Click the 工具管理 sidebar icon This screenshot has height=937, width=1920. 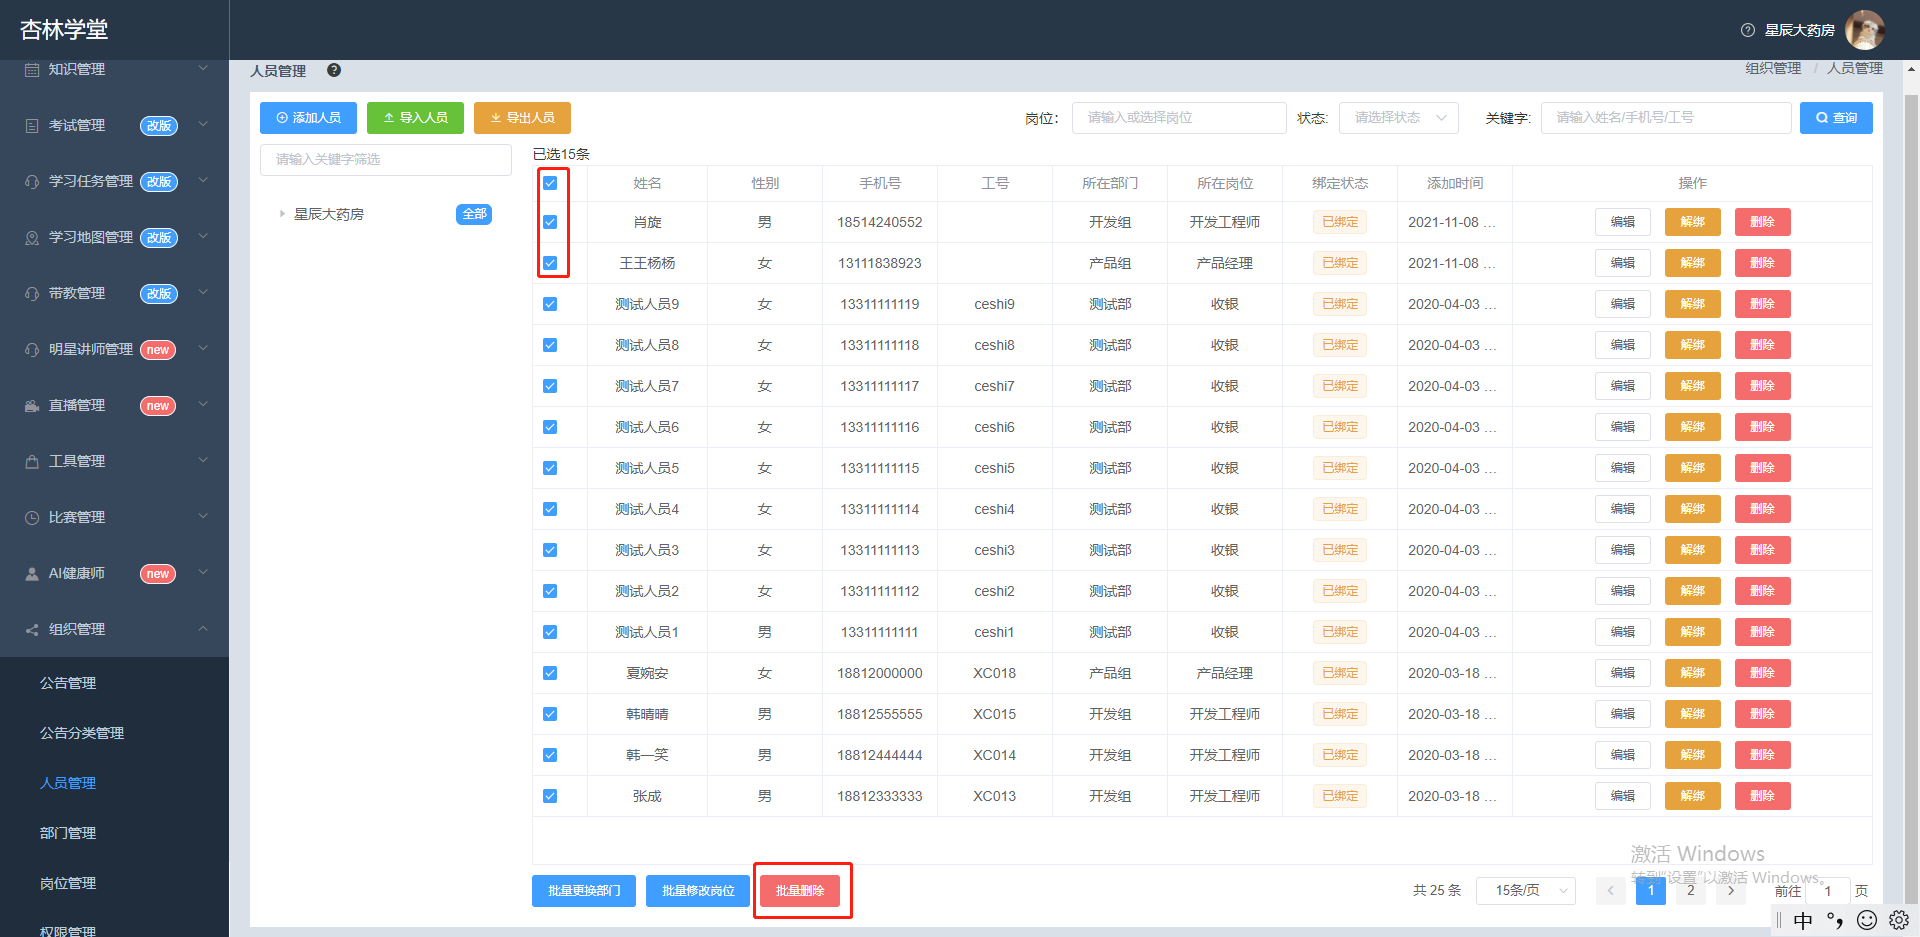(x=32, y=461)
